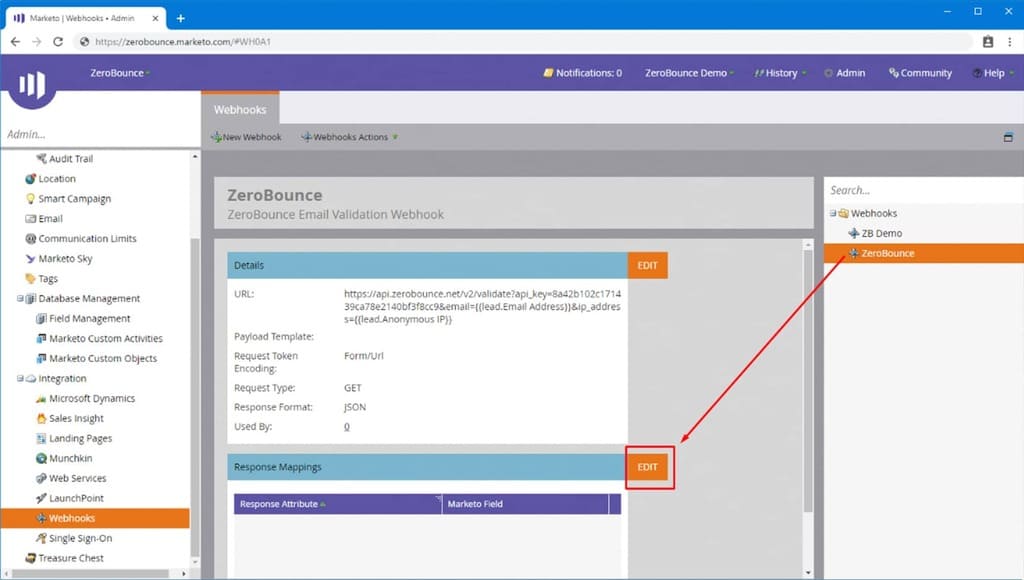Click the sidebar horizontal scrollbar
Viewport: 1024px width, 580px height.
[x=90, y=573]
